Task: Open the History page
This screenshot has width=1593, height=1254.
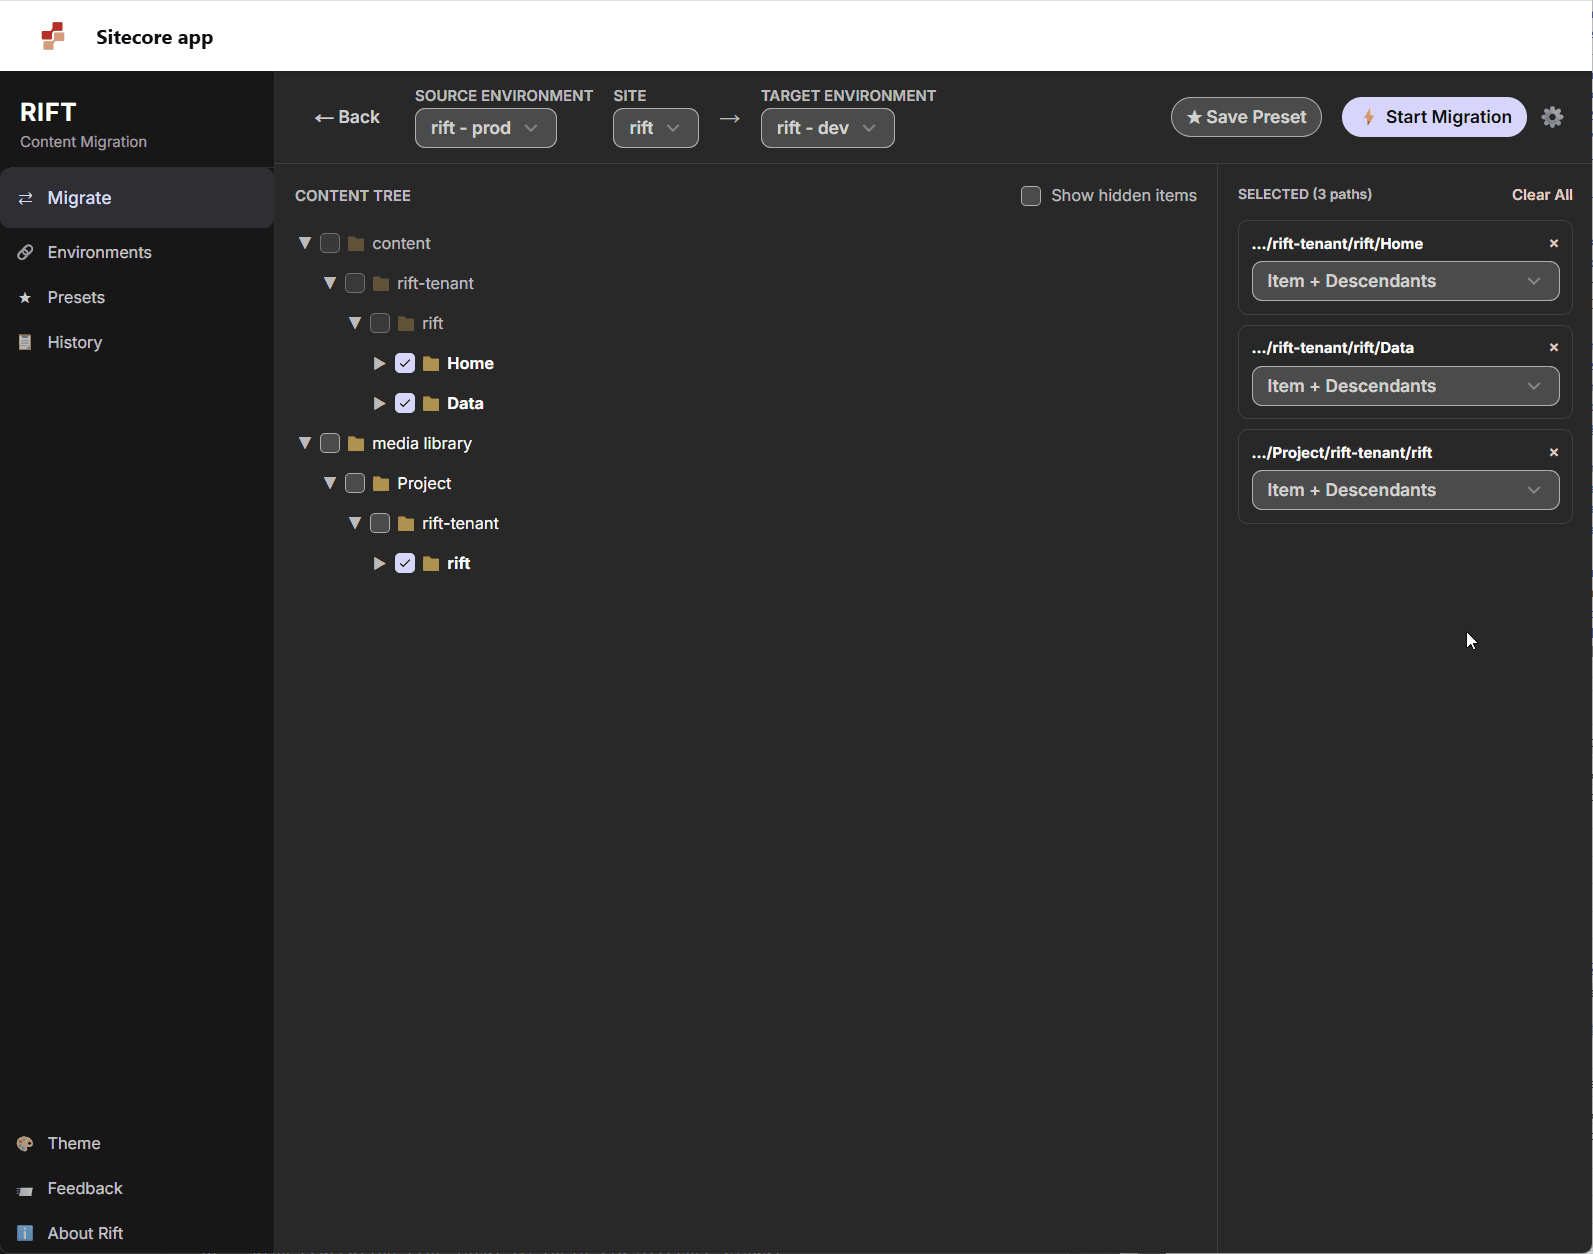Action: click(137, 342)
